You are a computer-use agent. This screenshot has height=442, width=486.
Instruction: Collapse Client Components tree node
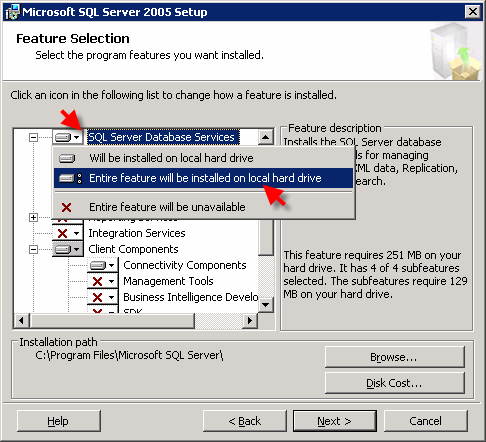coord(33,249)
